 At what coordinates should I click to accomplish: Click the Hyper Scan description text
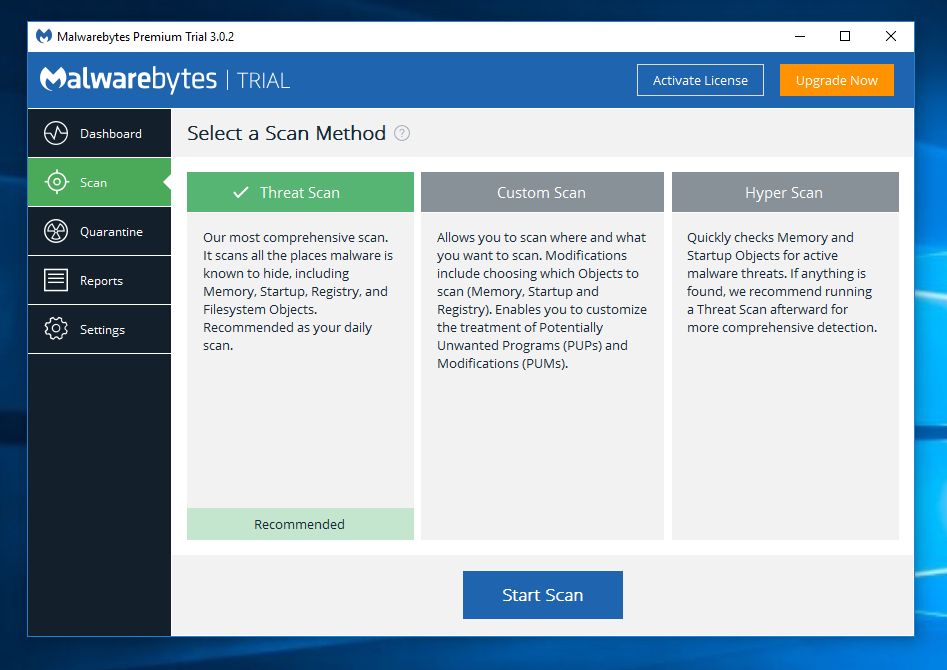click(782, 282)
